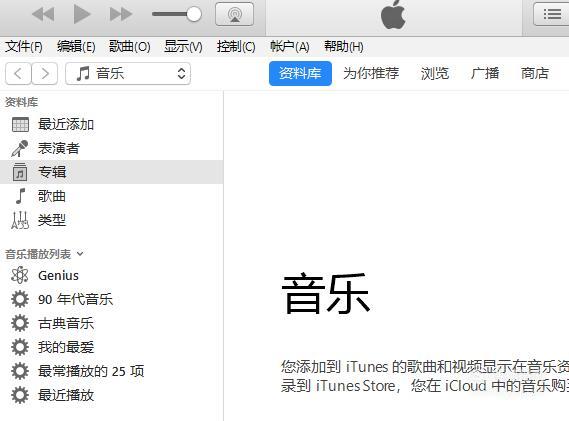
Task: Click the music note in the 音乐 dropdown
Action: point(83,74)
